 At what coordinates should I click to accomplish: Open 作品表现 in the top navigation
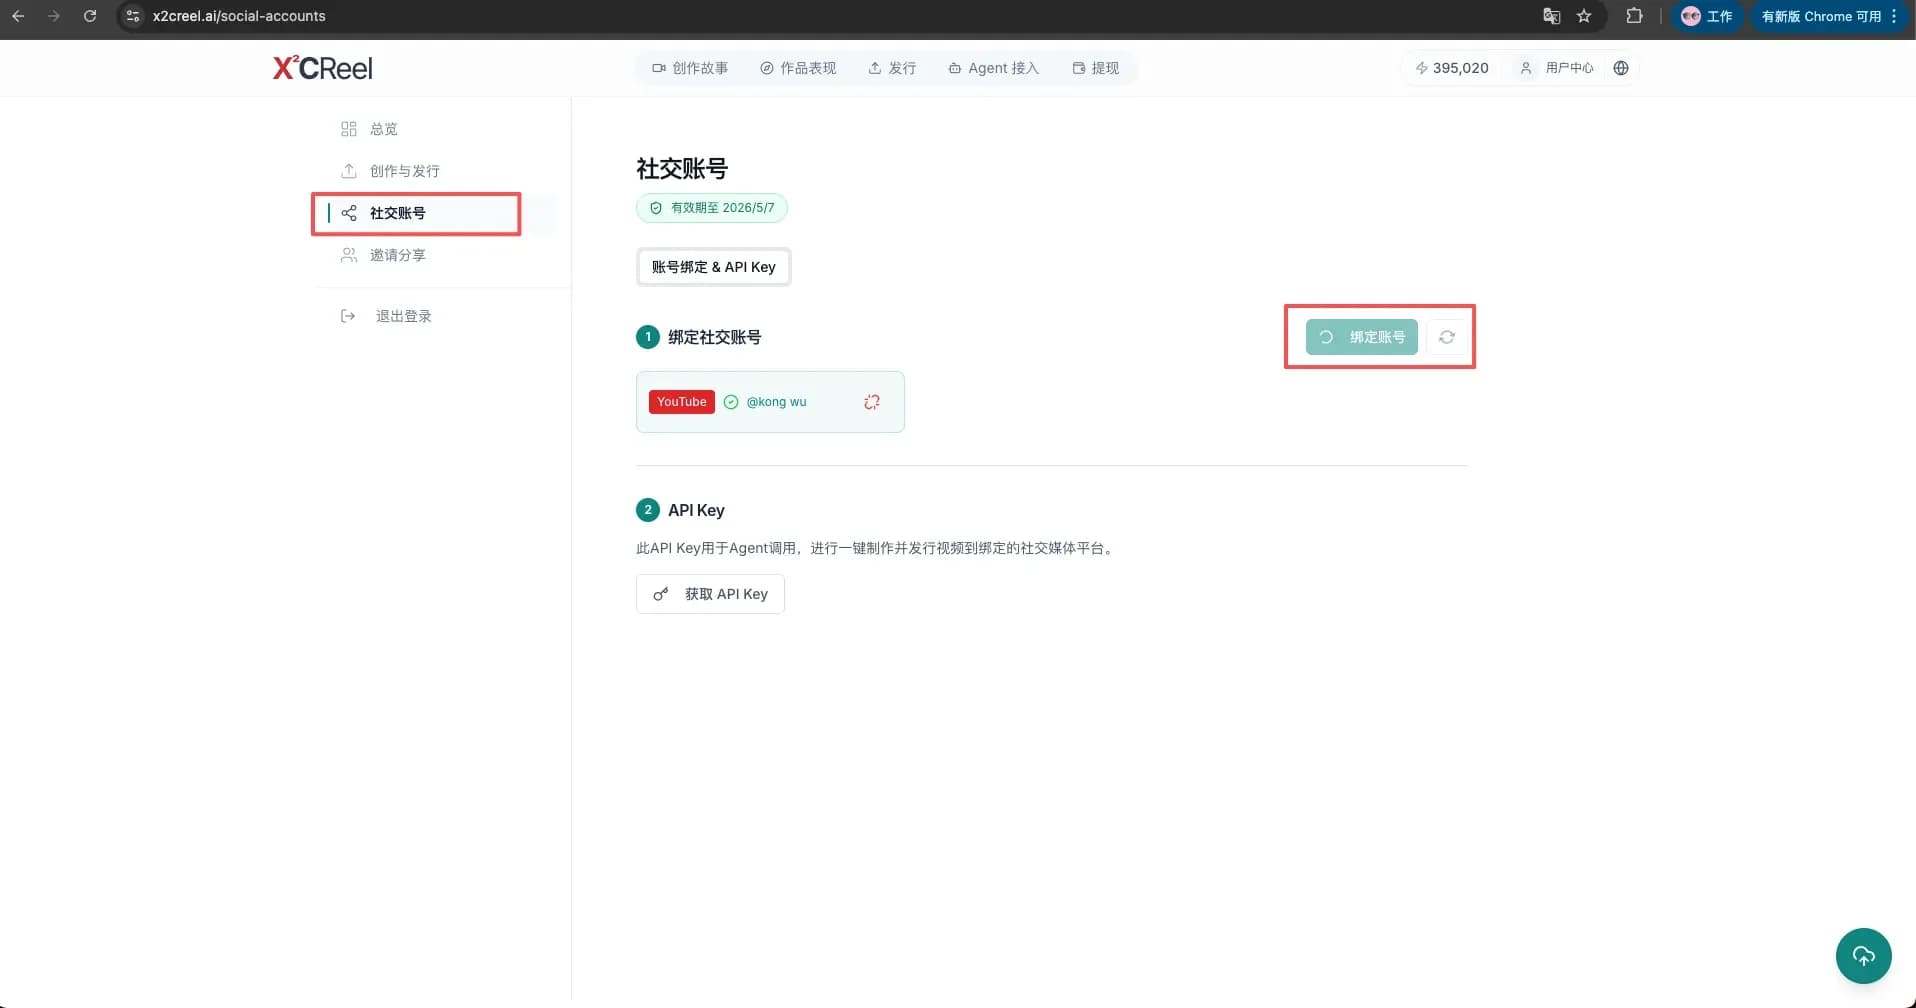(x=798, y=68)
